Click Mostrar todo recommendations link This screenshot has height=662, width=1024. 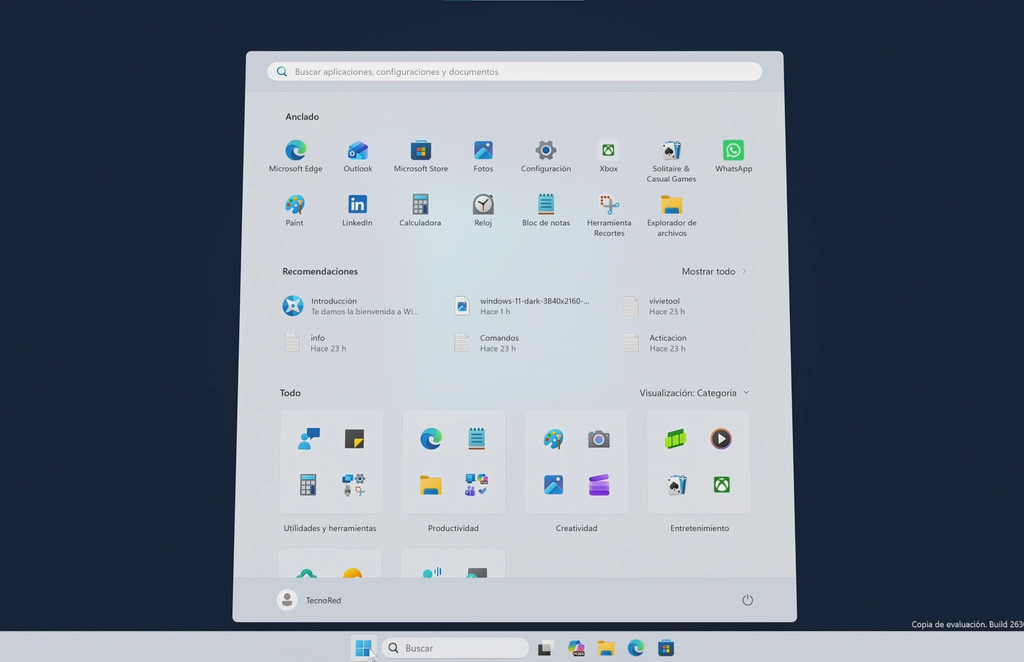(714, 271)
